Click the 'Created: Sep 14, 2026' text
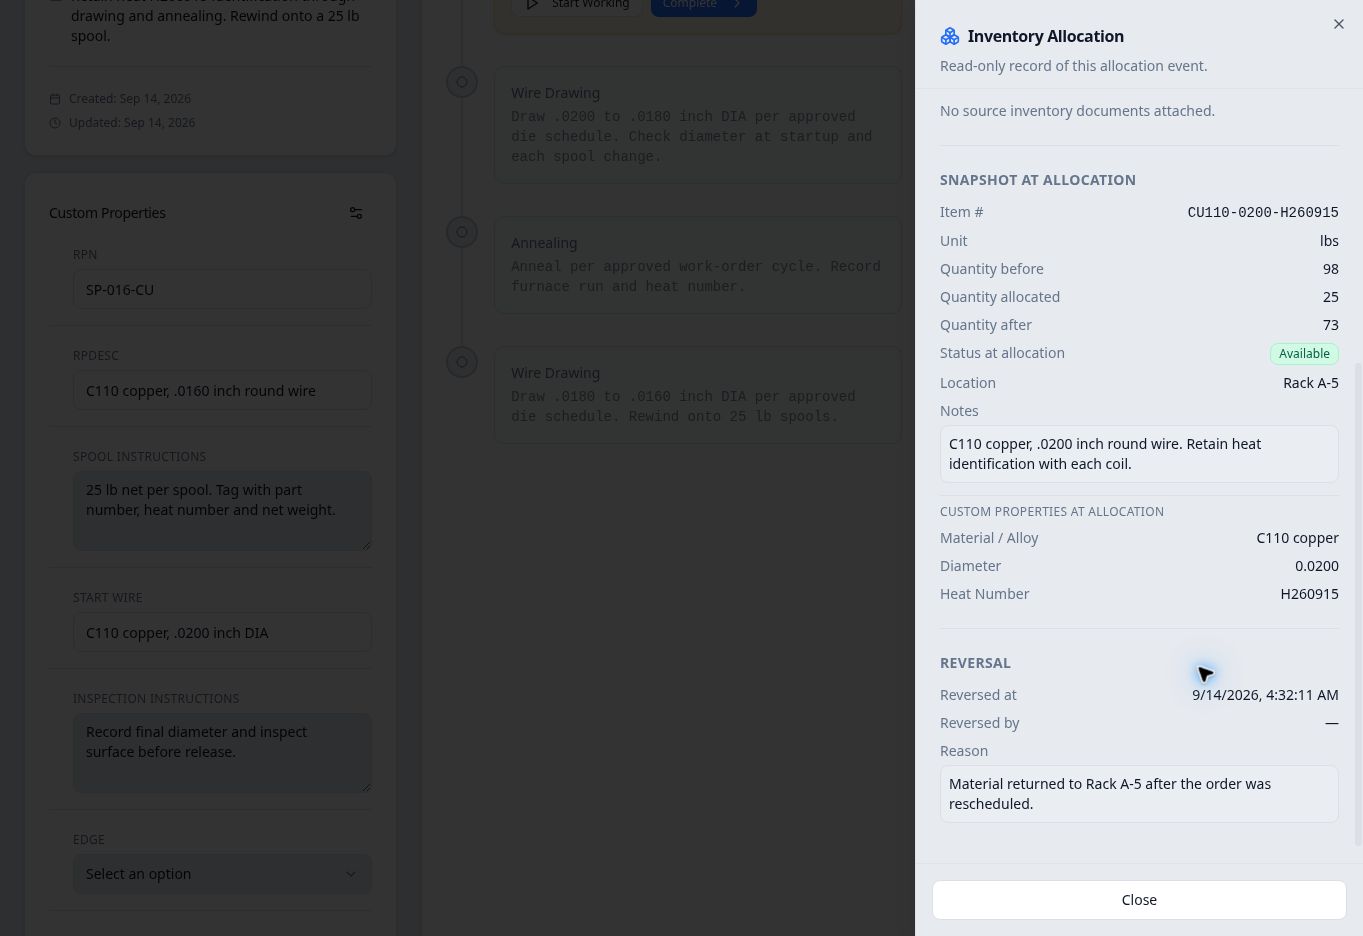Screen dimensions: 1363x936 tap(130, 99)
